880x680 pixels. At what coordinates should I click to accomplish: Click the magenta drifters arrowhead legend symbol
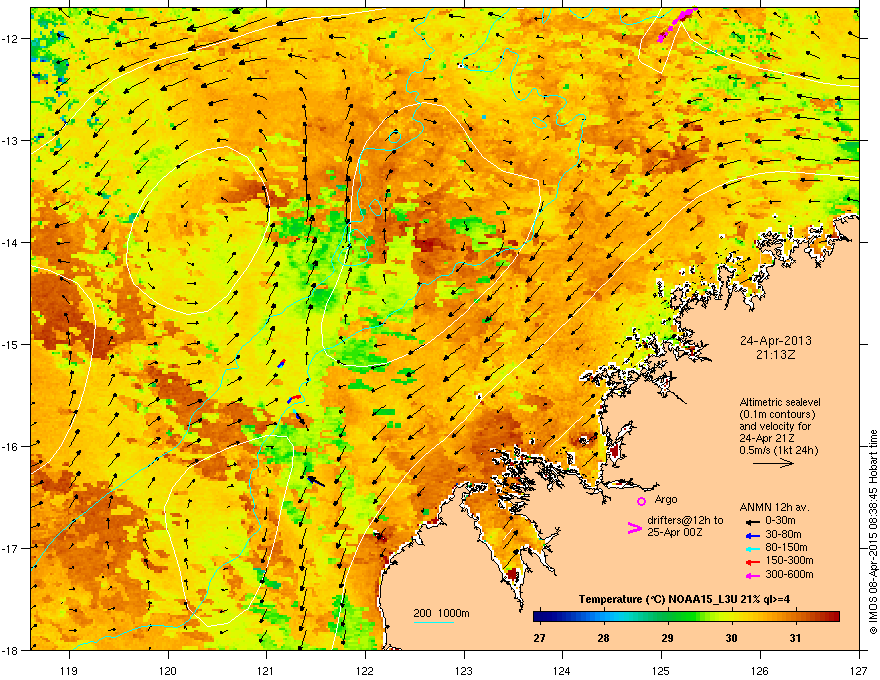point(634,527)
